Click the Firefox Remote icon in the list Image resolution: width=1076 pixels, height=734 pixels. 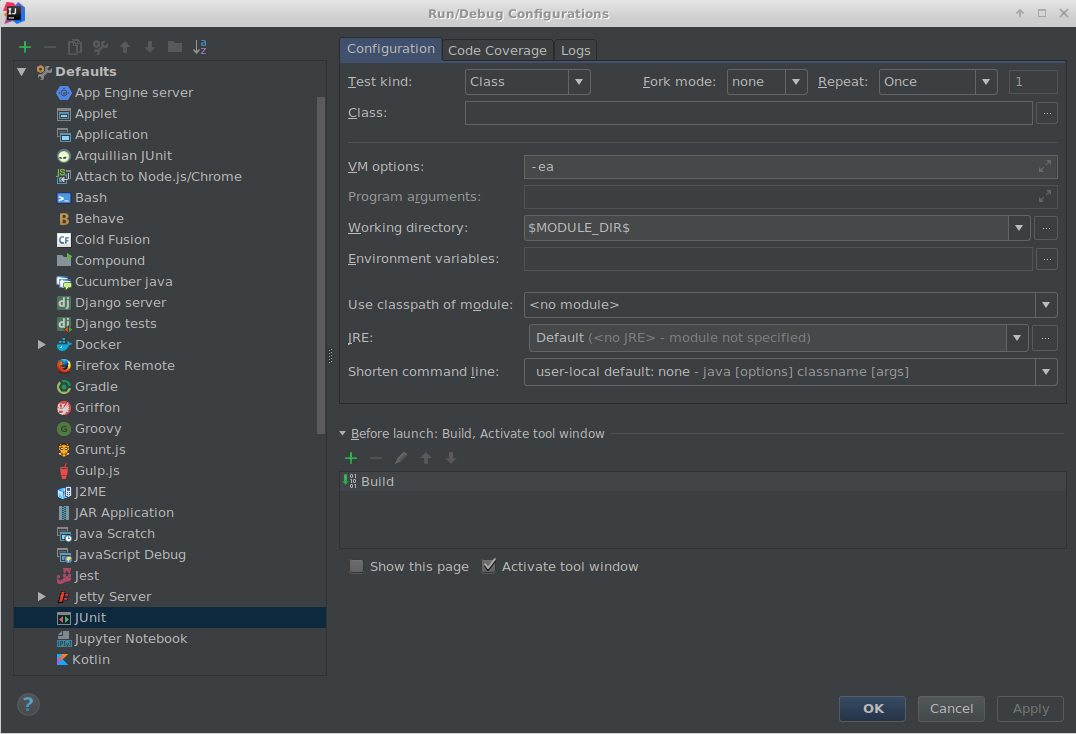point(64,366)
